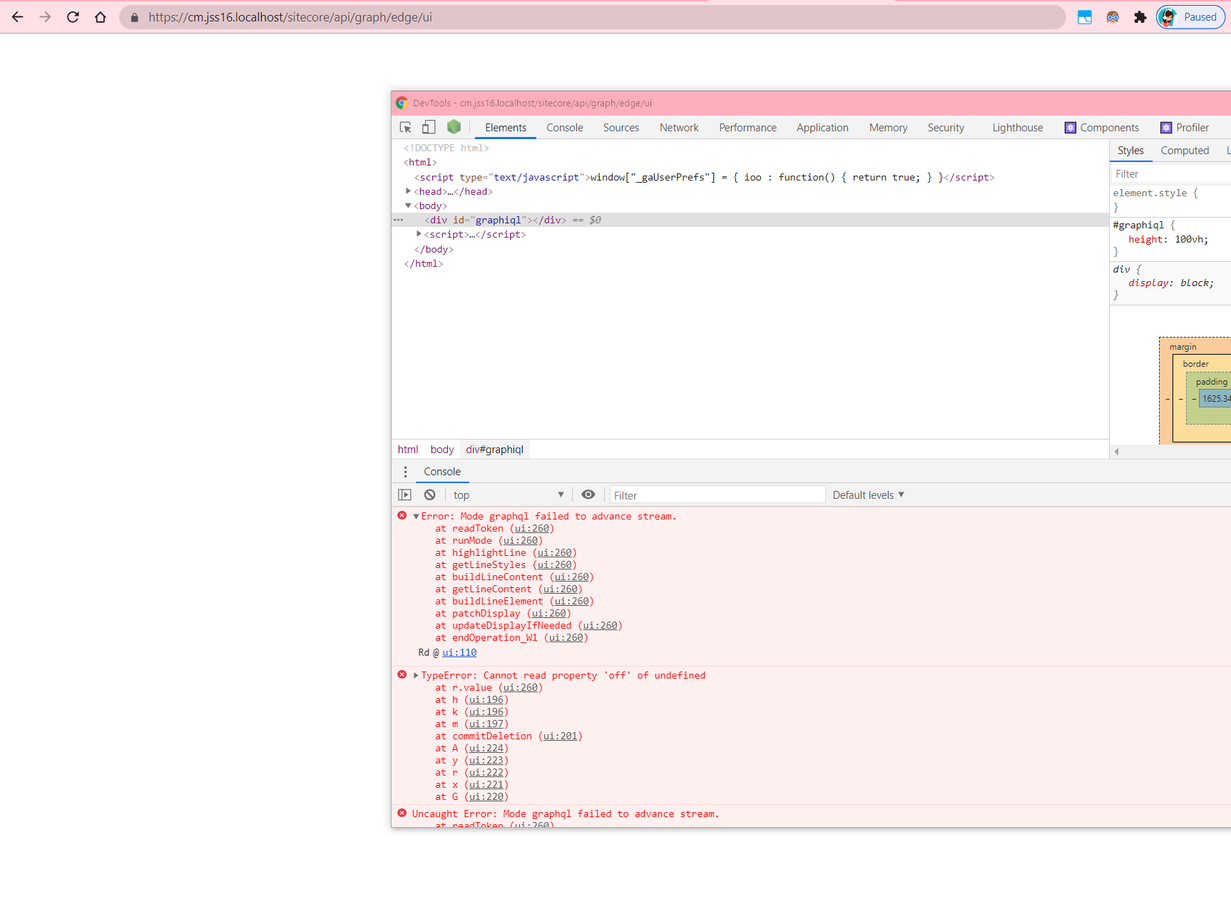Open the Memory tab
Screen dimensions: 1231x897
(x=888, y=128)
